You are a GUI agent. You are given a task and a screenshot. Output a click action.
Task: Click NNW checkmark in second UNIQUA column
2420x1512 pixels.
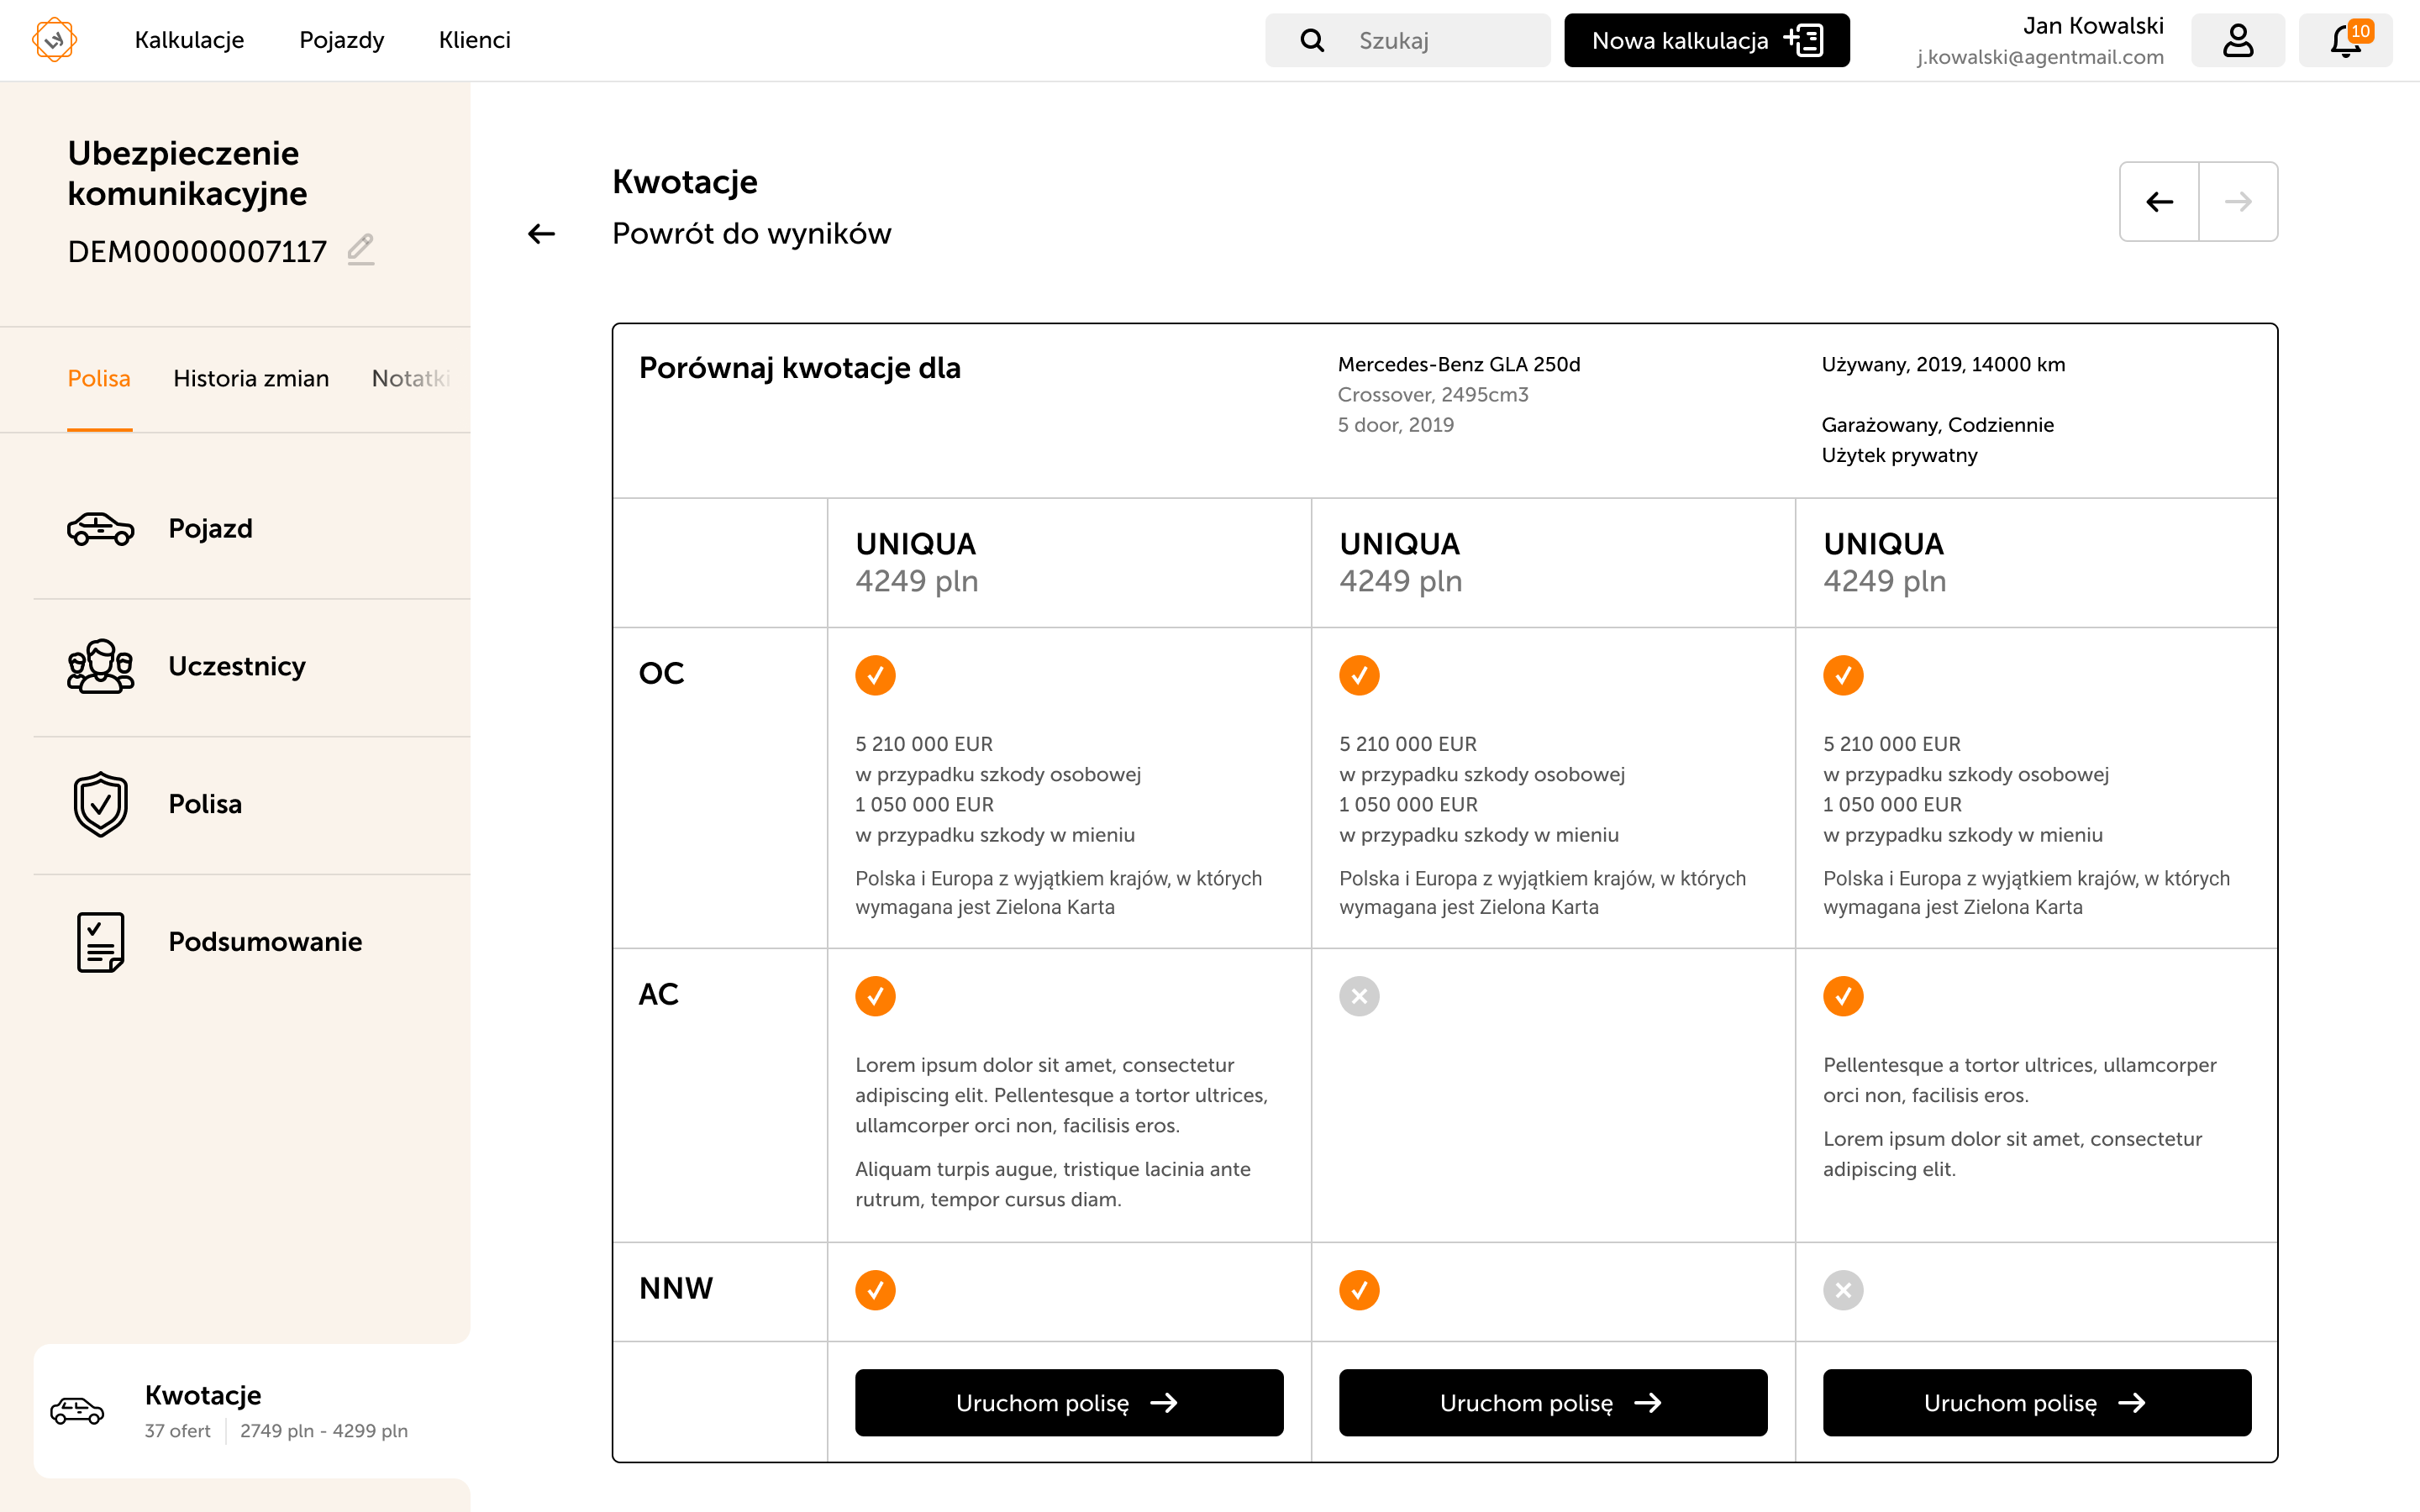pyautogui.click(x=1359, y=1290)
